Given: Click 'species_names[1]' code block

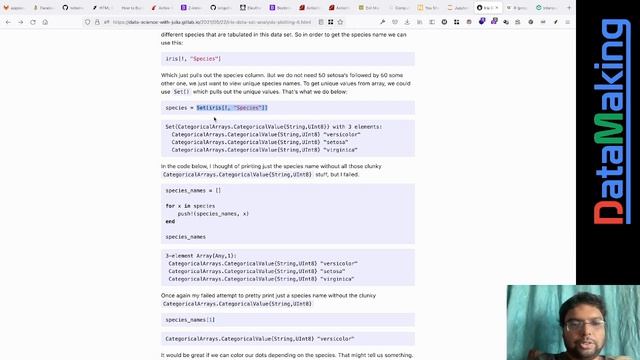Looking at the screenshot, I should pos(288,320).
